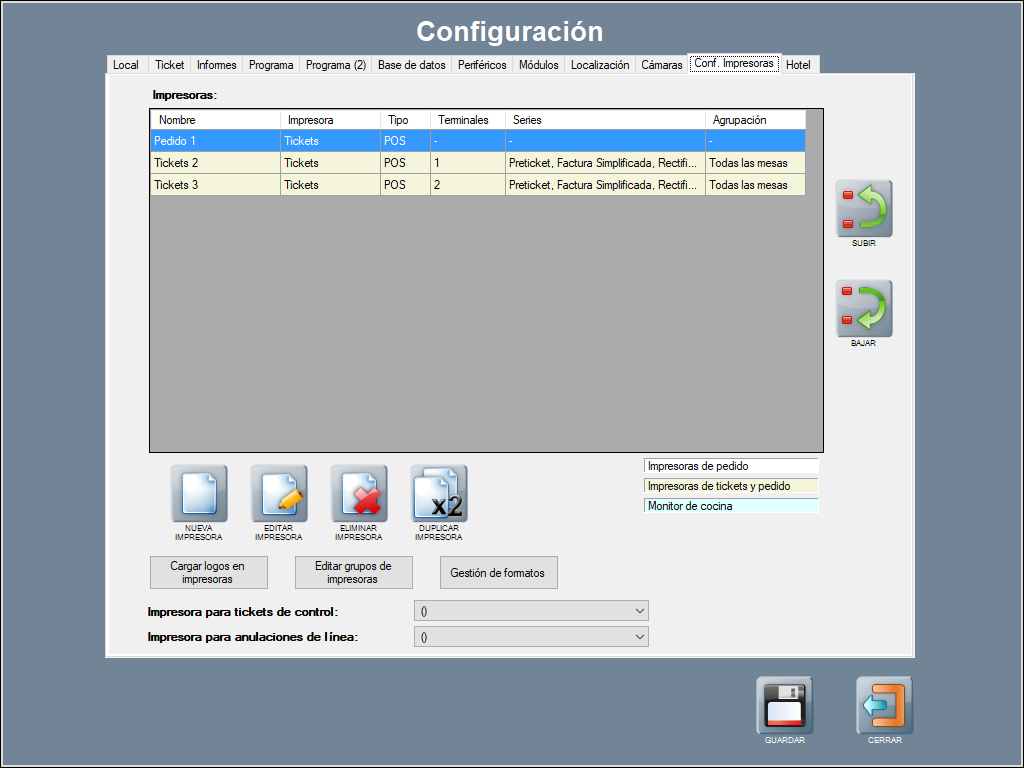Image resolution: width=1024 pixels, height=768 pixels.
Task: Expand the anulaciones de línea printer dropdown
Action: (x=531, y=637)
